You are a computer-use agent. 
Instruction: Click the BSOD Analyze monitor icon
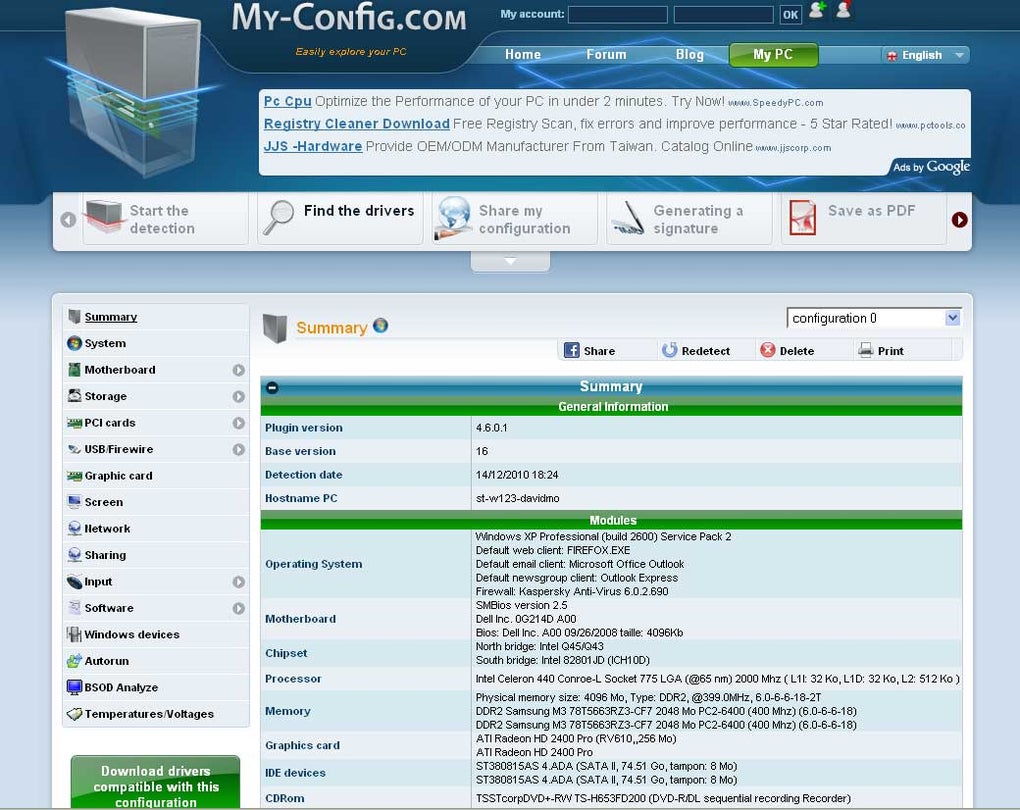[74, 687]
